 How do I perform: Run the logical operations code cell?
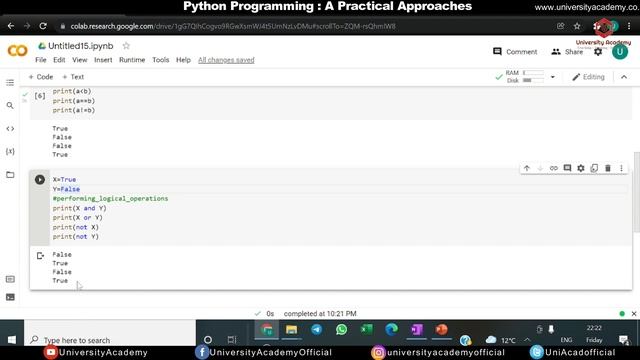click(x=40, y=180)
